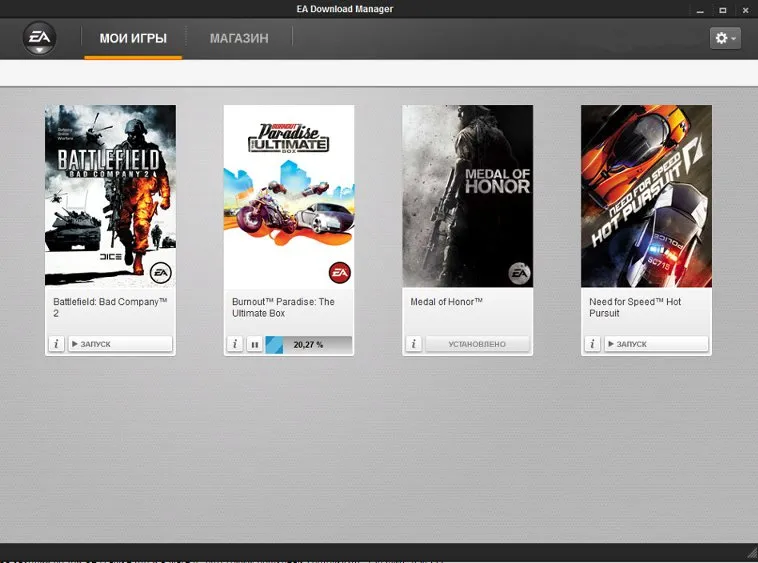The height and width of the screenshot is (563, 758).
Task: Open the МАГАЗИН tab
Action: (239, 39)
